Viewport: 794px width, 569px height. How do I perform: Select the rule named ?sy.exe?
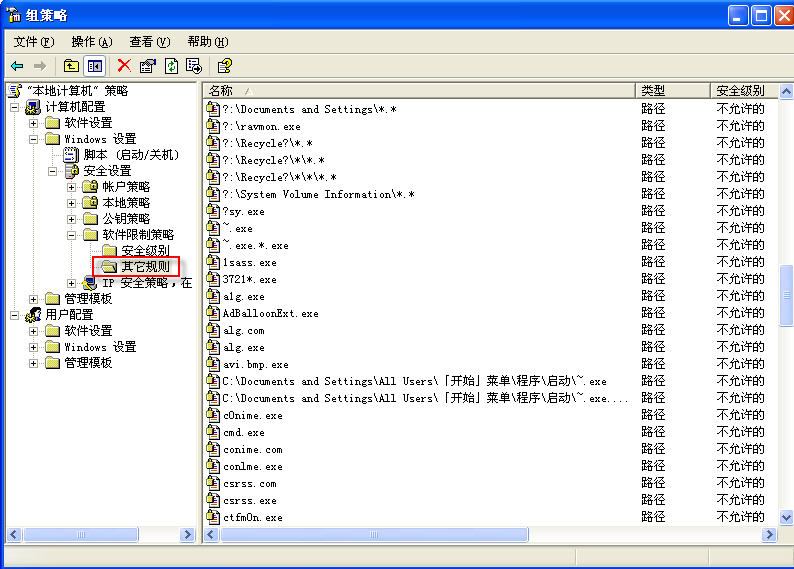(x=243, y=212)
